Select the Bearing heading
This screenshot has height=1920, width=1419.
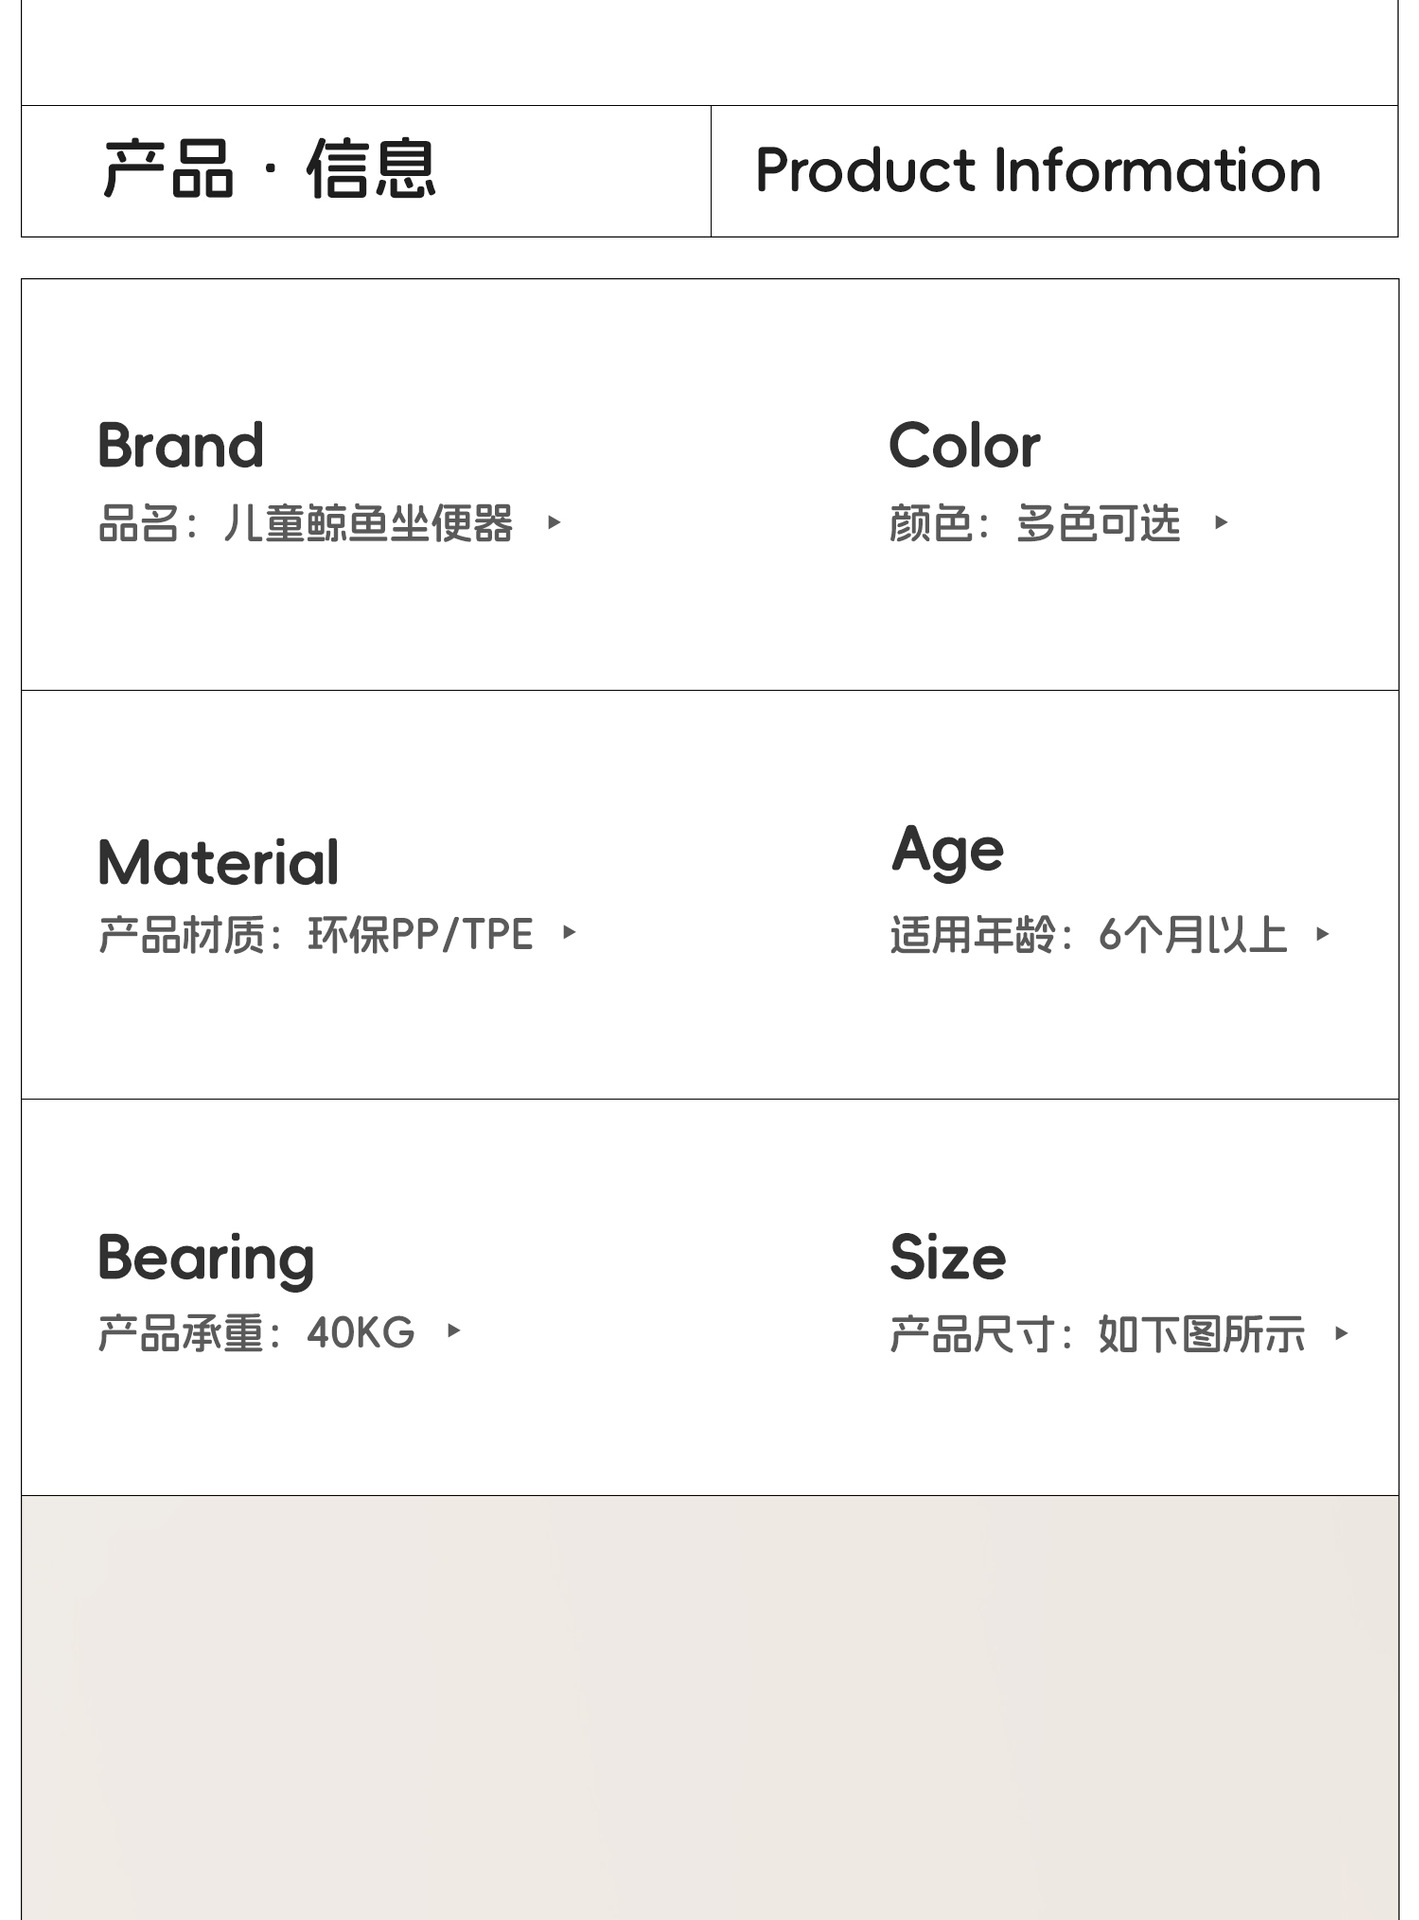click(x=206, y=1258)
